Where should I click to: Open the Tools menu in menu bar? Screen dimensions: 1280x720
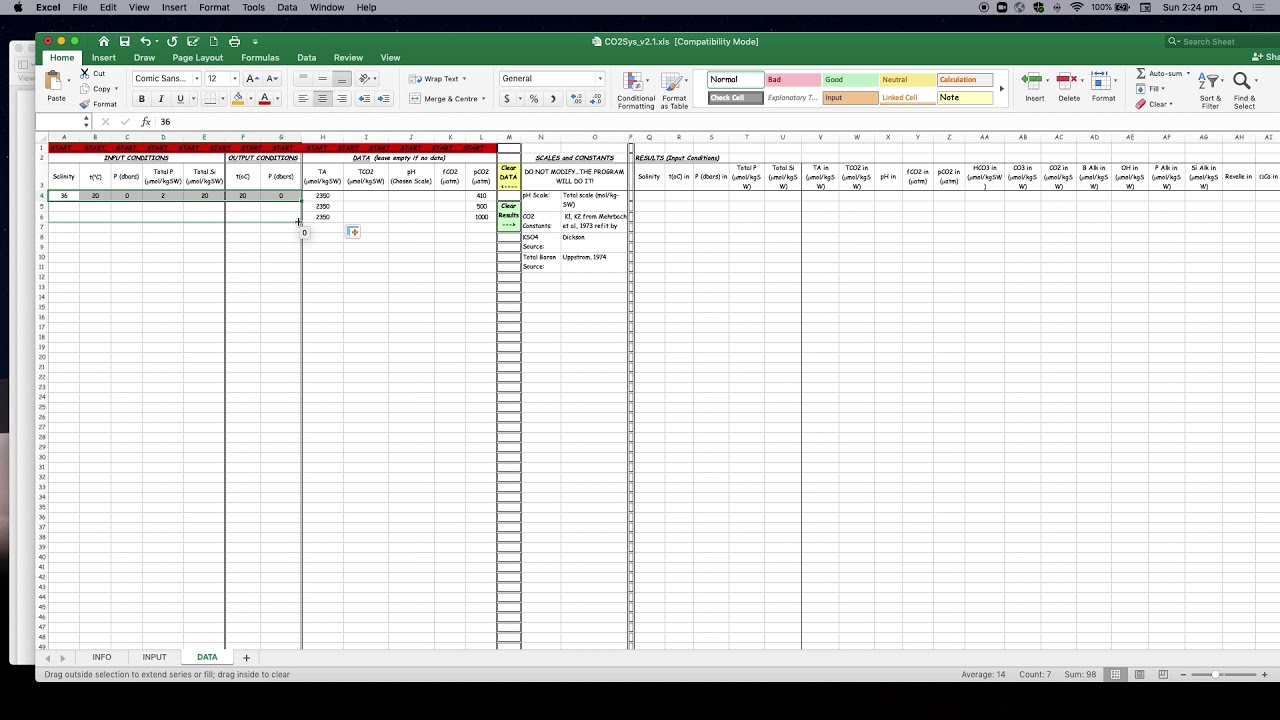254,7
